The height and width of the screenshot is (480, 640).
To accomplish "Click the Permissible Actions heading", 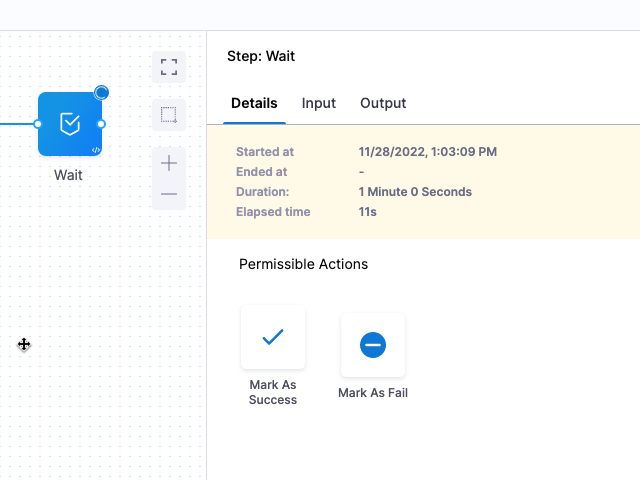I will point(303,264).
